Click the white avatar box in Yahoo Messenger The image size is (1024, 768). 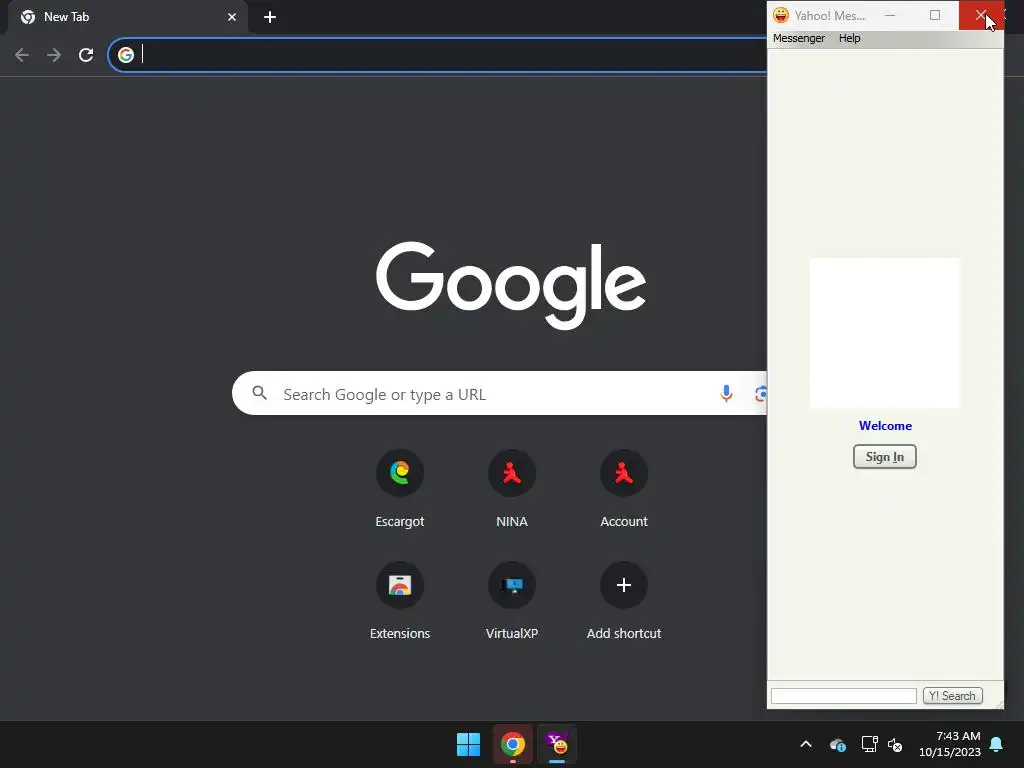884,333
